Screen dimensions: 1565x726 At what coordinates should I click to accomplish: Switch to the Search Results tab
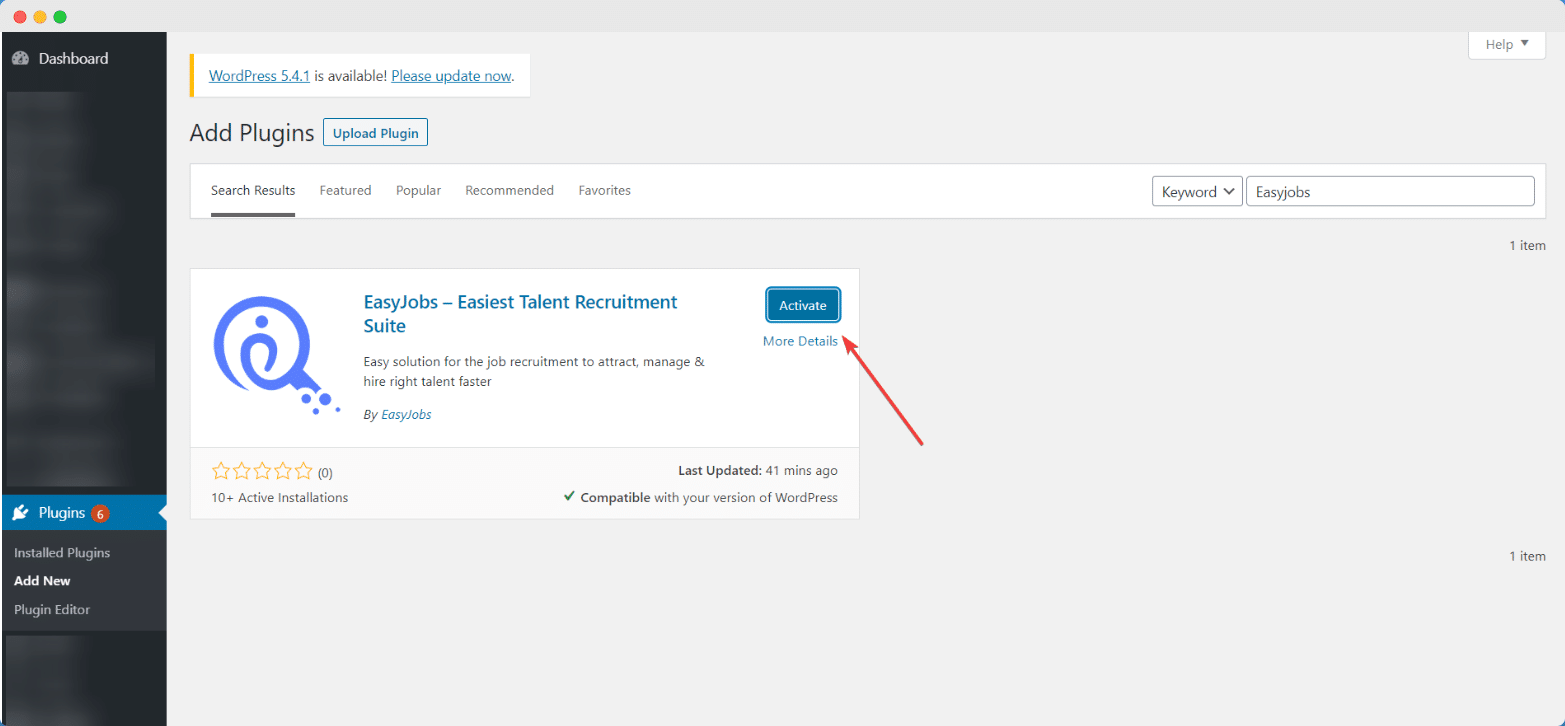pos(253,190)
